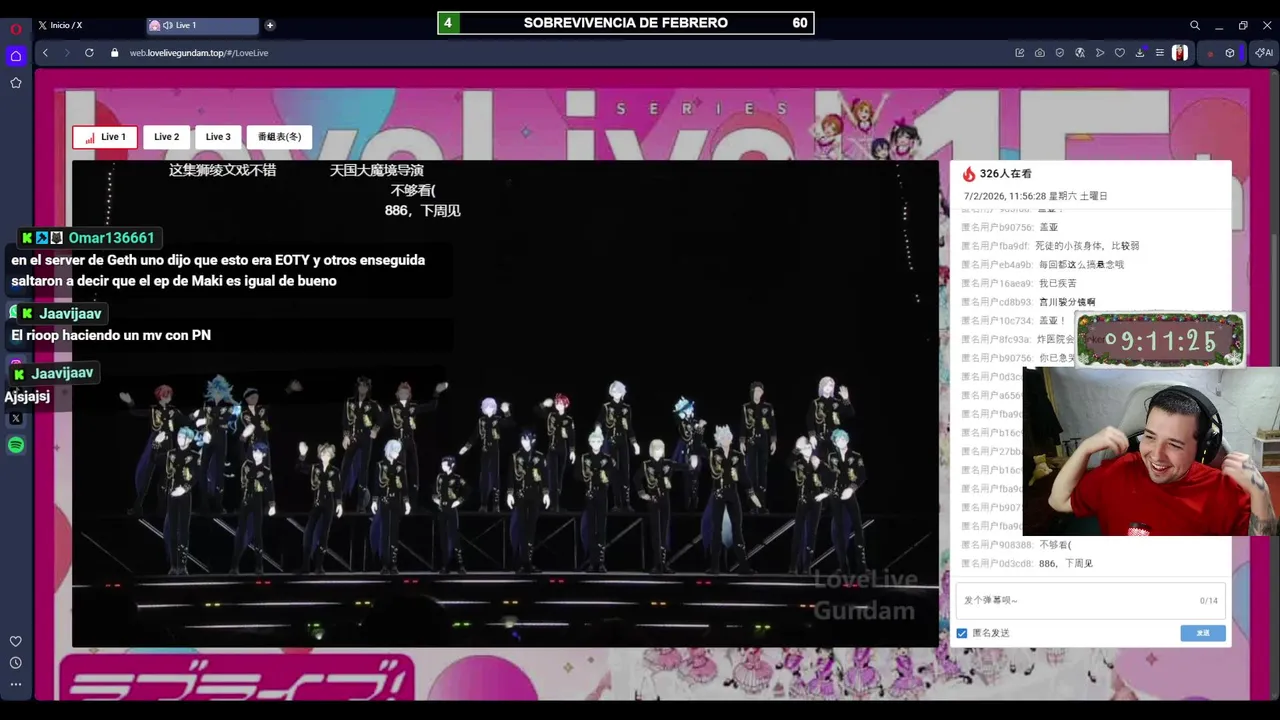The width and height of the screenshot is (1280, 720).
Task: Click the date and time line in chat
Action: tap(1035, 197)
